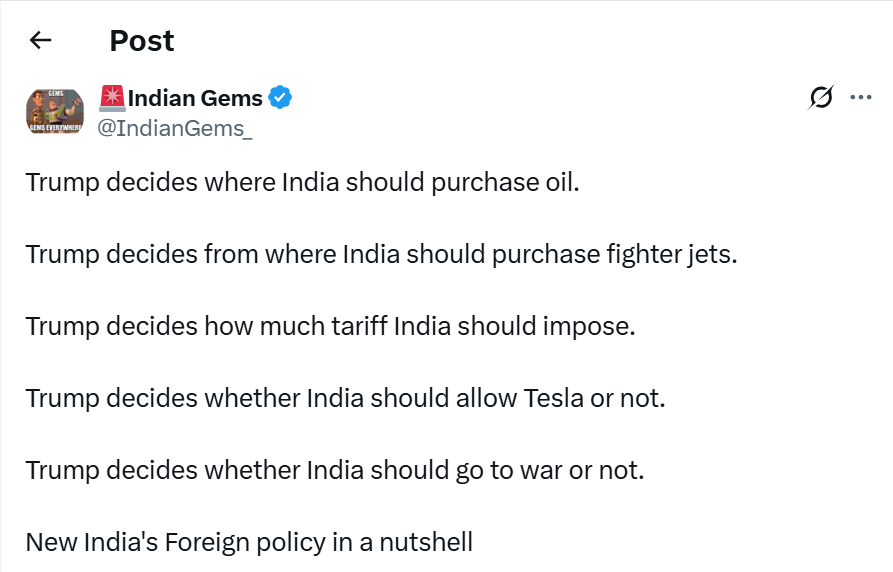Click the word "Tesla" in the post
The image size is (893, 572).
(x=553, y=399)
